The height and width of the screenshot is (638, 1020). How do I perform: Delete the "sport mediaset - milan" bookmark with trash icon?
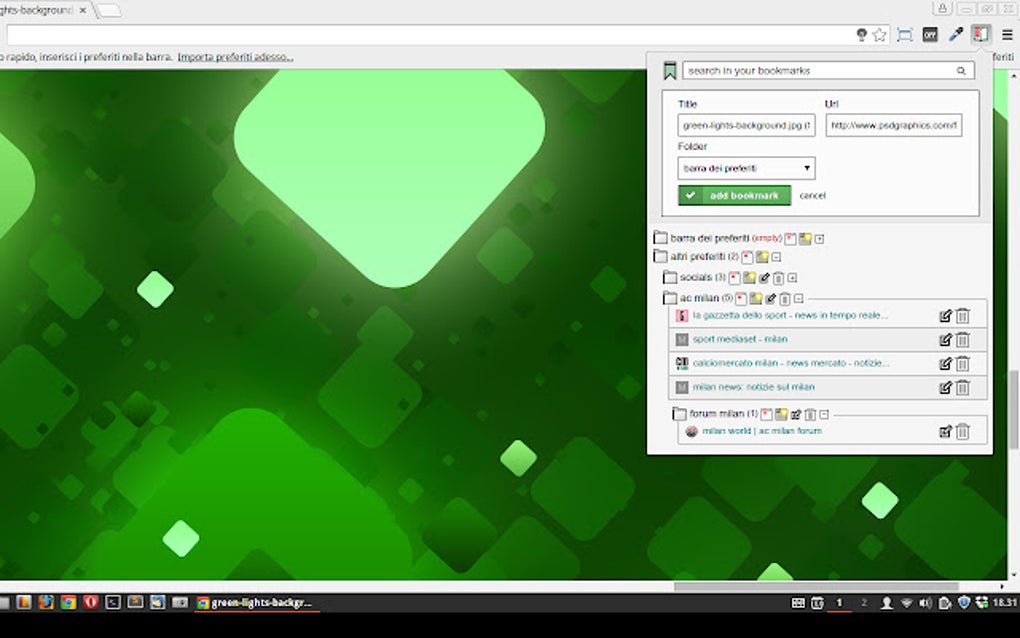962,339
